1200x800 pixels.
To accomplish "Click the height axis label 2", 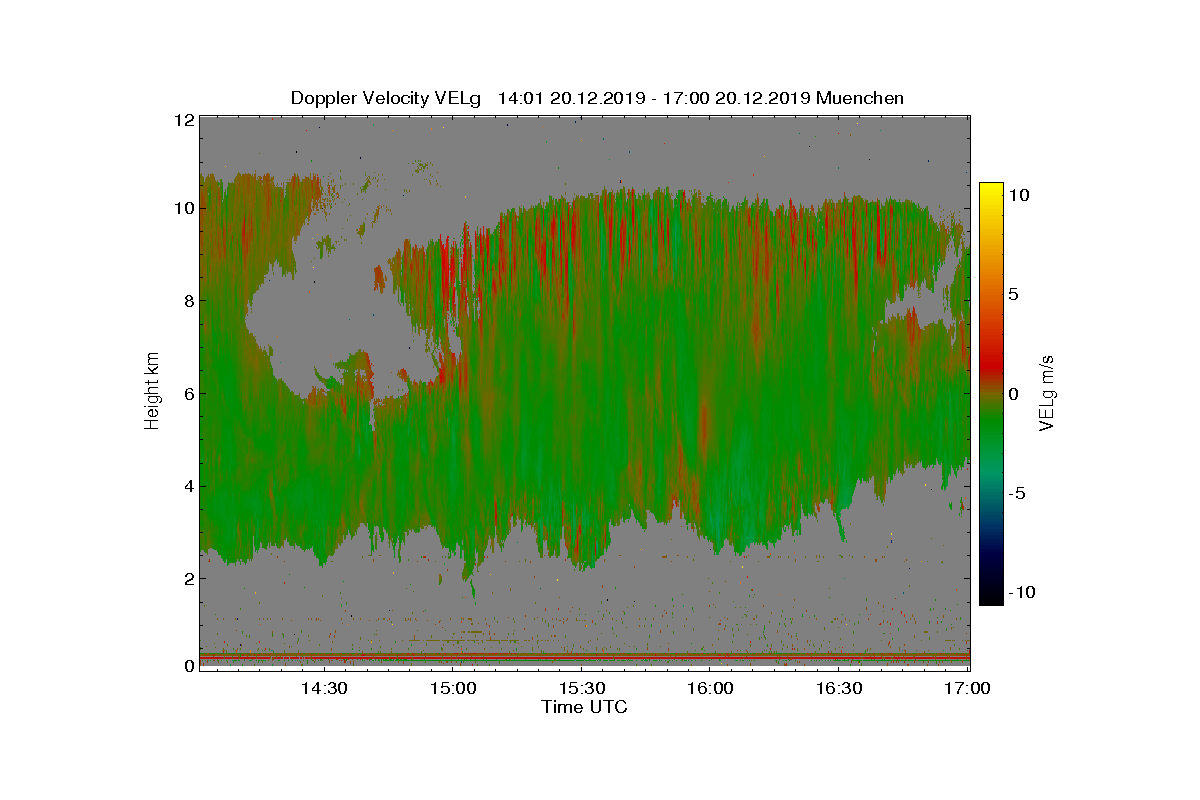I will tap(188, 578).
